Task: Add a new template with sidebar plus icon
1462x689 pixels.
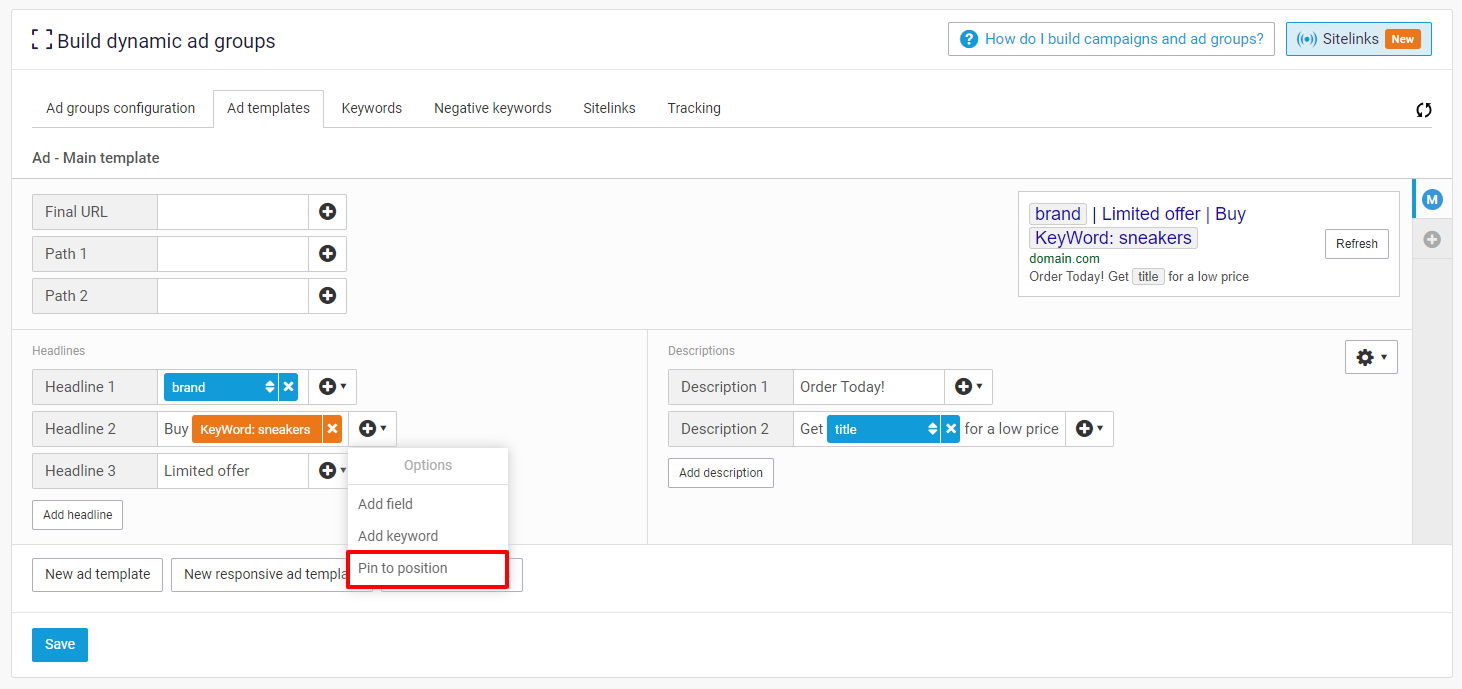Action: (1432, 240)
